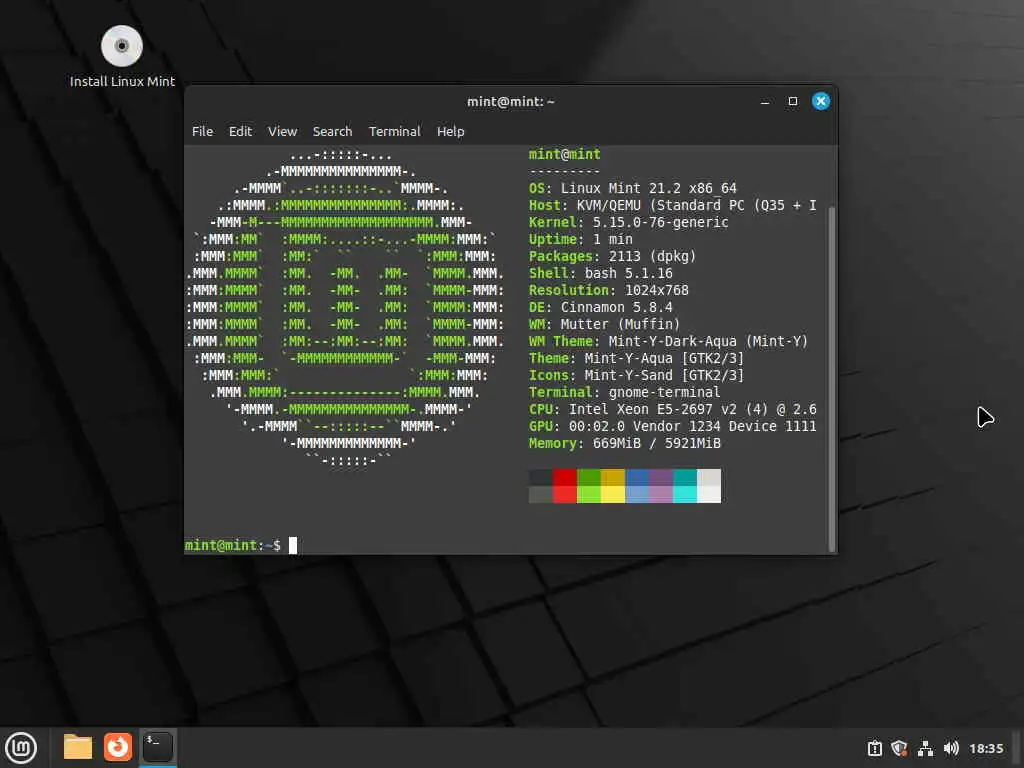Click the Packages: 2113 (dpkg) line
Screen dimensions: 1024x768
point(613,256)
